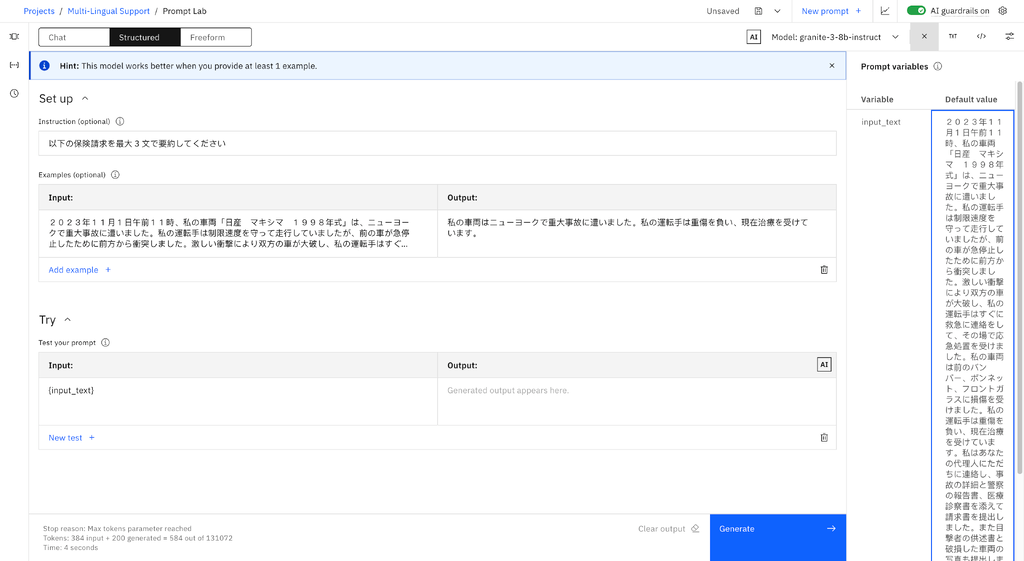Click the blue info icon in hint banner
This screenshot has width=1024, height=561.
(x=44, y=65)
